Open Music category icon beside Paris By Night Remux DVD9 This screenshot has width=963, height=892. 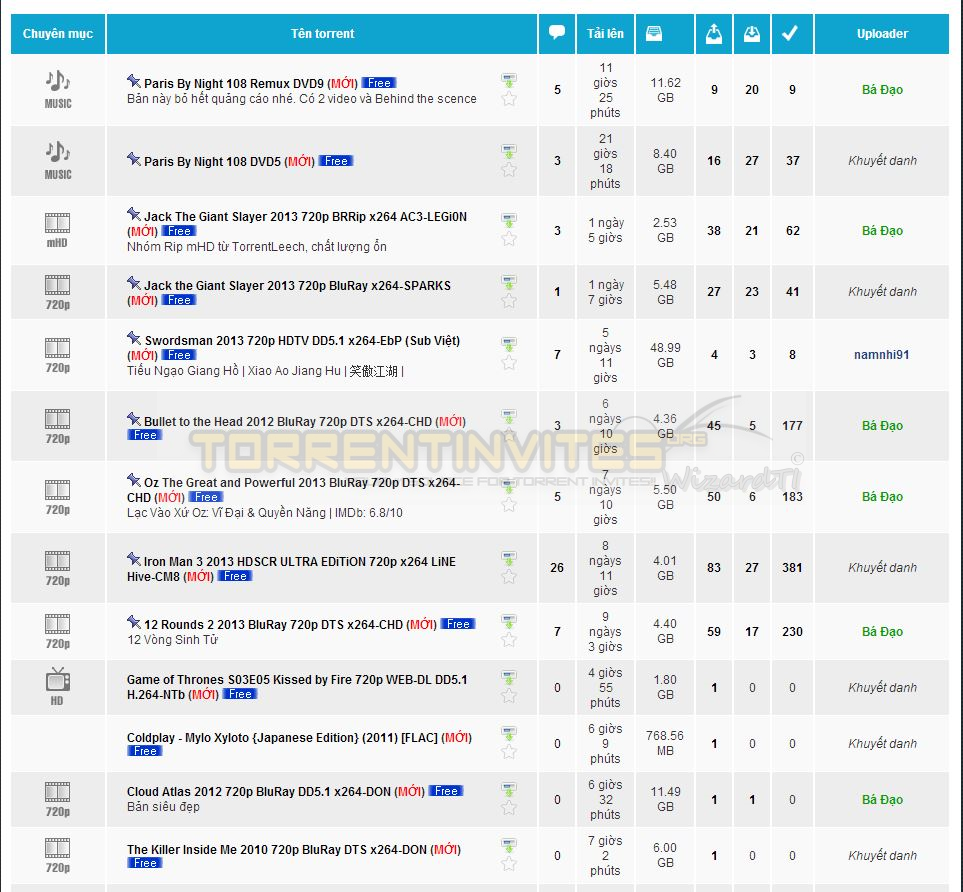pyautogui.click(x=58, y=90)
